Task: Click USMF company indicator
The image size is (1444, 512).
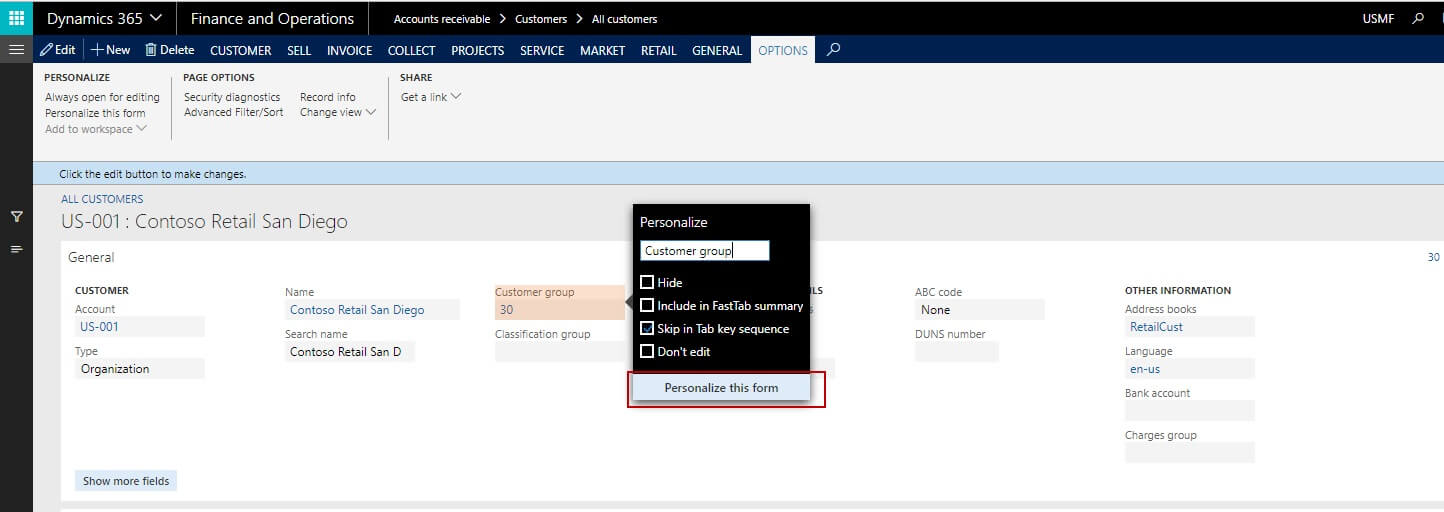Action: pos(1378,19)
